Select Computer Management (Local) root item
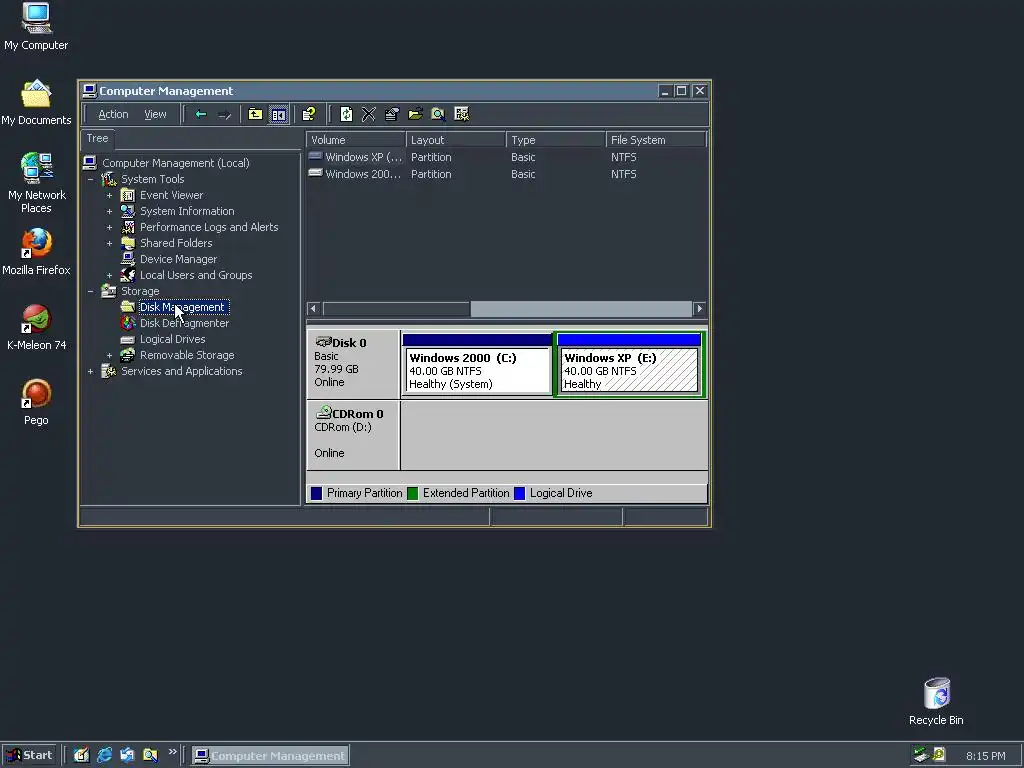The width and height of the screenshot is (1024, 768). (176, 163)
